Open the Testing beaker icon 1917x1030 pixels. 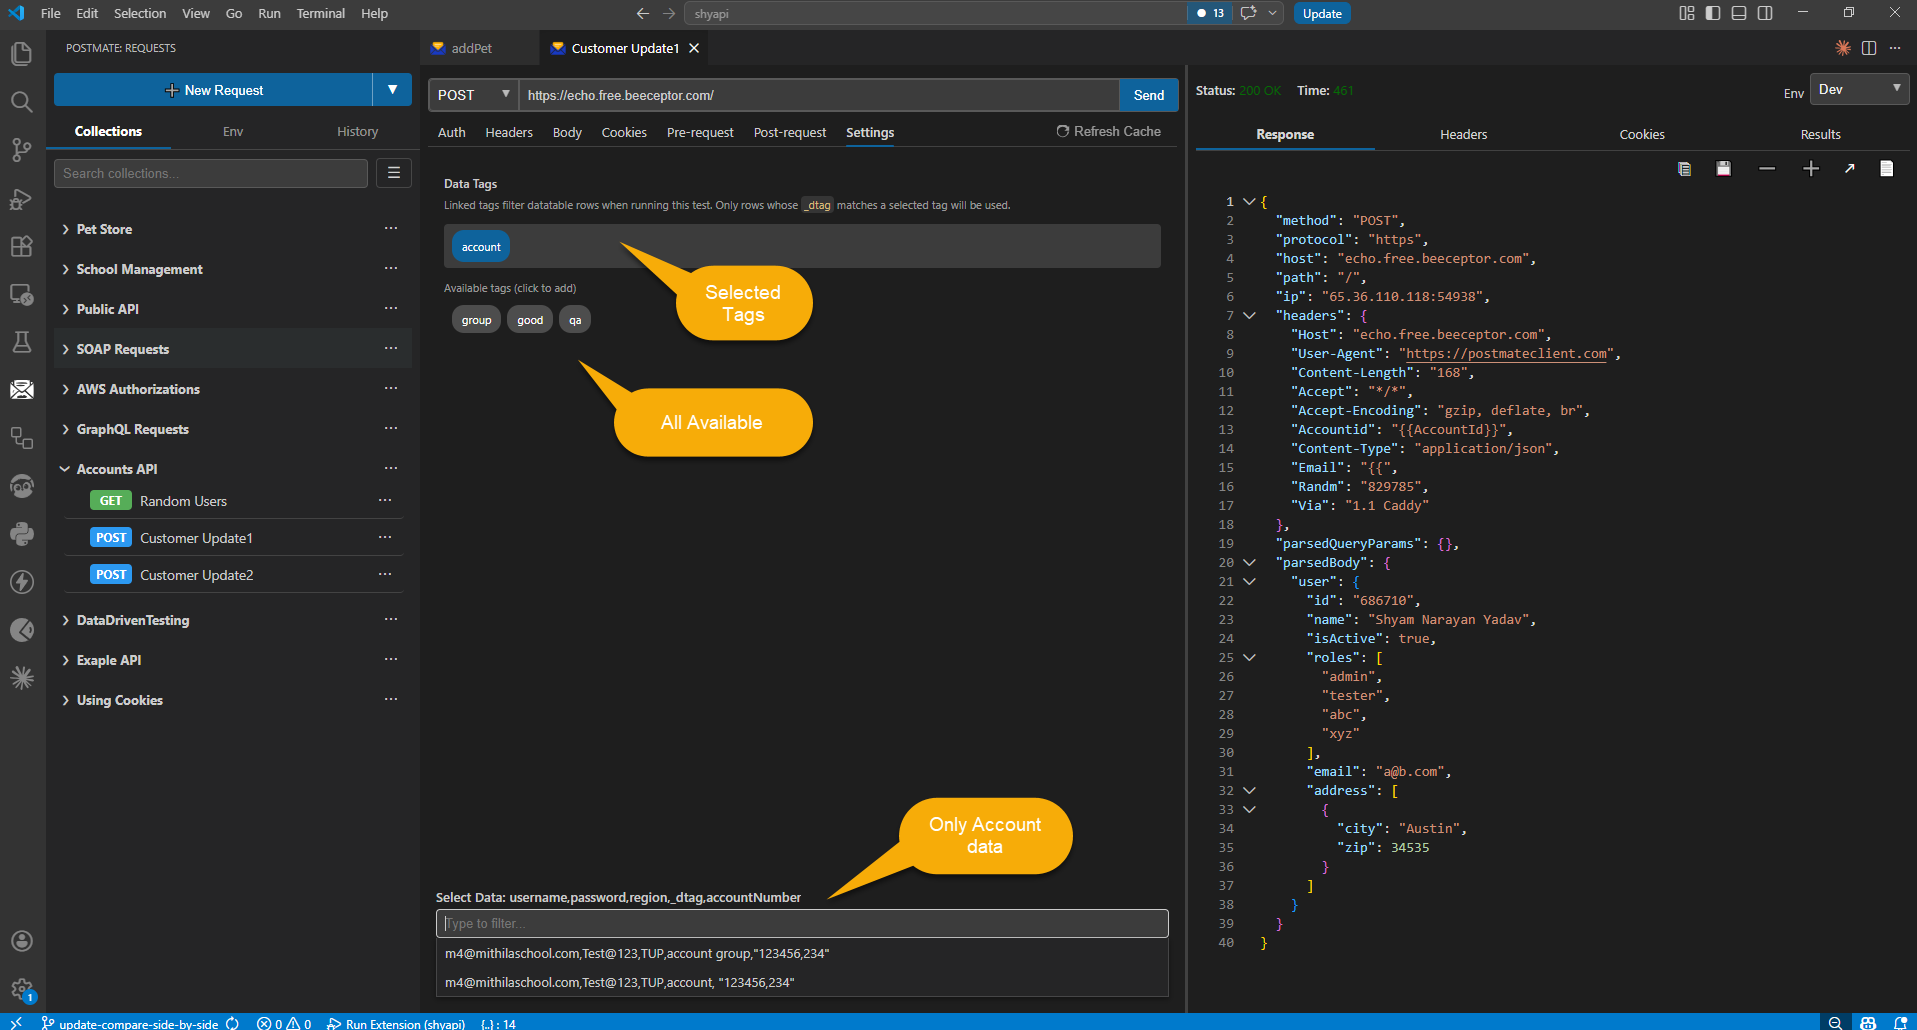pyautogui.click(x=21, y=342)
